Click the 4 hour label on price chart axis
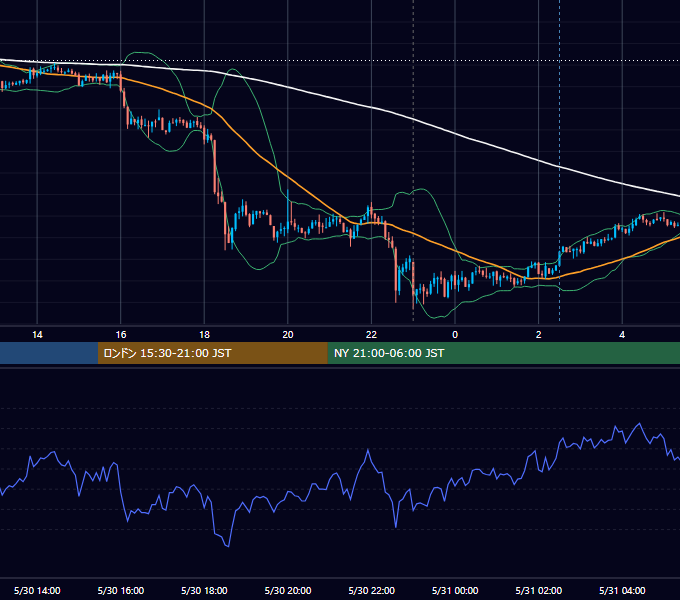This screenshot has width=680, height=600. coord(622,335)
